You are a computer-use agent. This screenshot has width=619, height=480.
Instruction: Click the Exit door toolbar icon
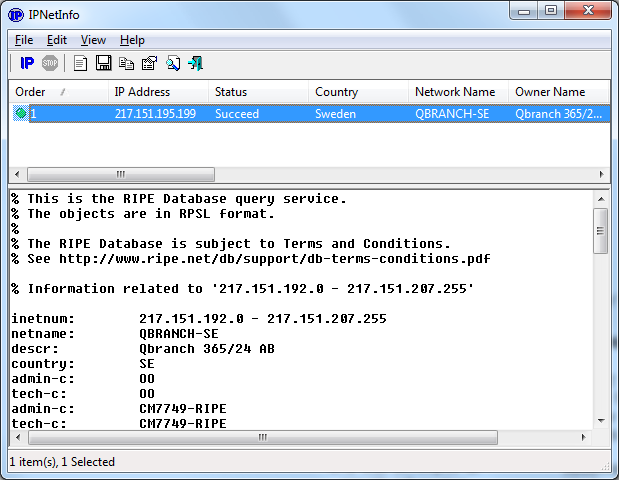(196, 63)
